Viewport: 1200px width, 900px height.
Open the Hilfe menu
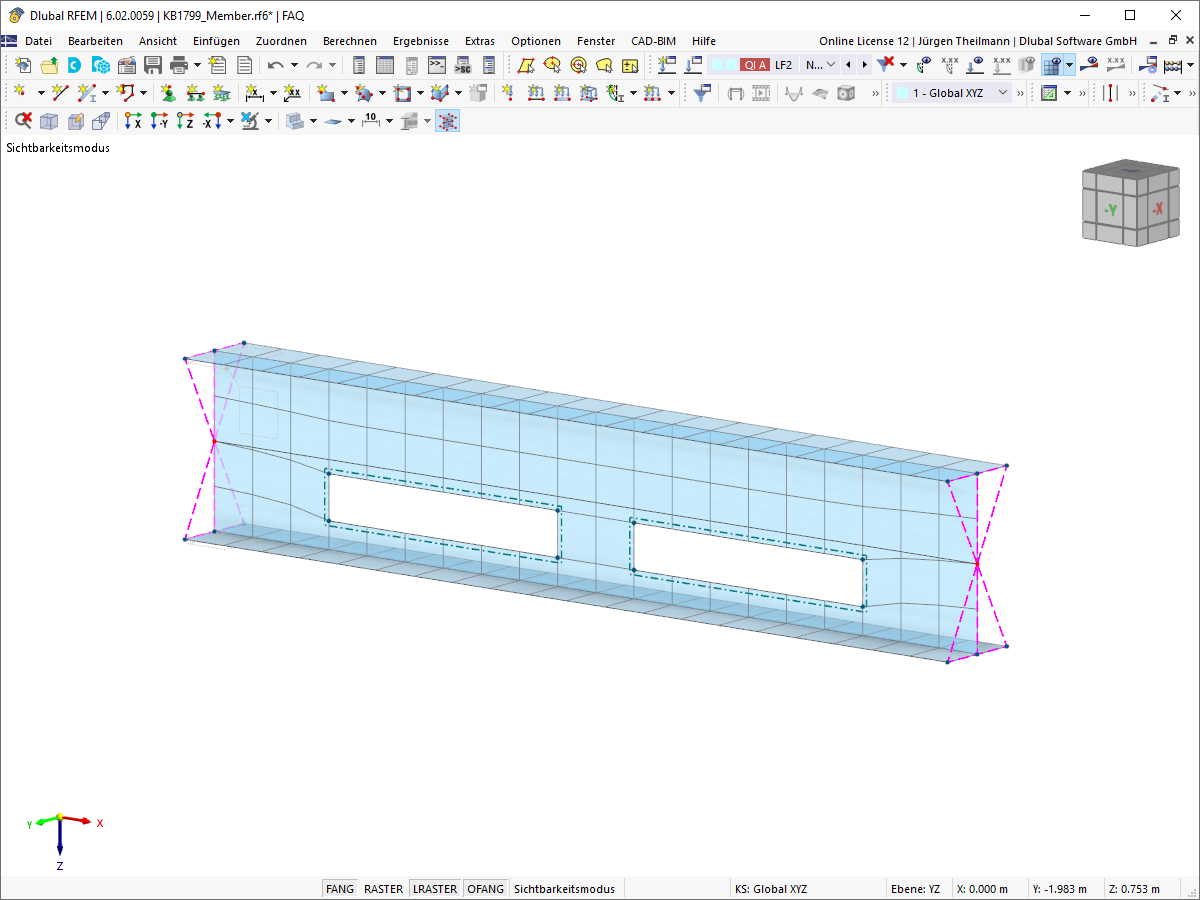[x=704, y=41]
